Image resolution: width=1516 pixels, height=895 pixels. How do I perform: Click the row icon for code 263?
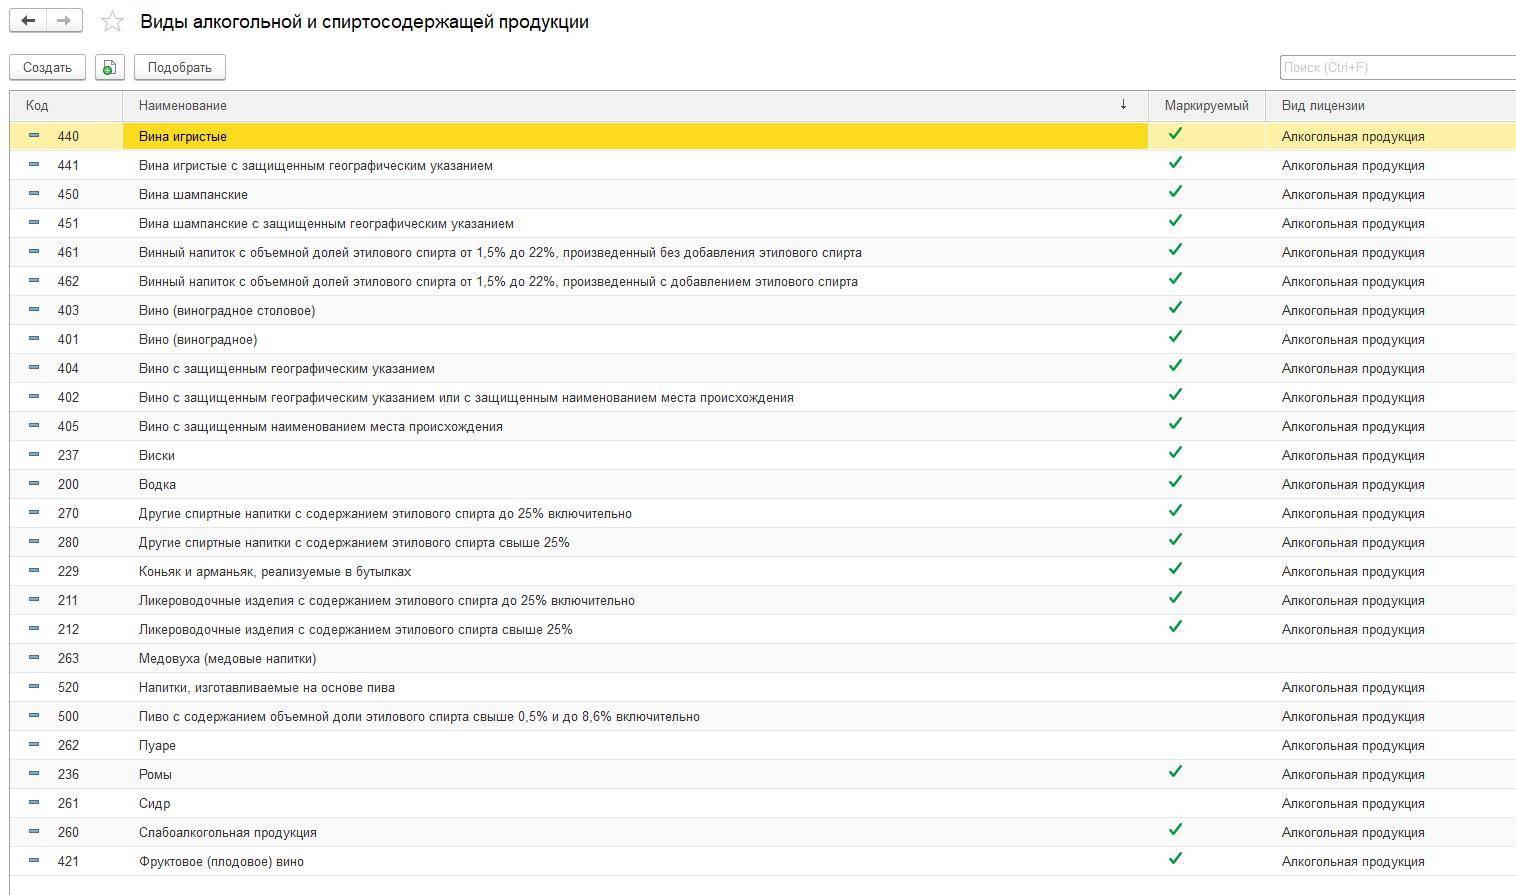(34, 657)
